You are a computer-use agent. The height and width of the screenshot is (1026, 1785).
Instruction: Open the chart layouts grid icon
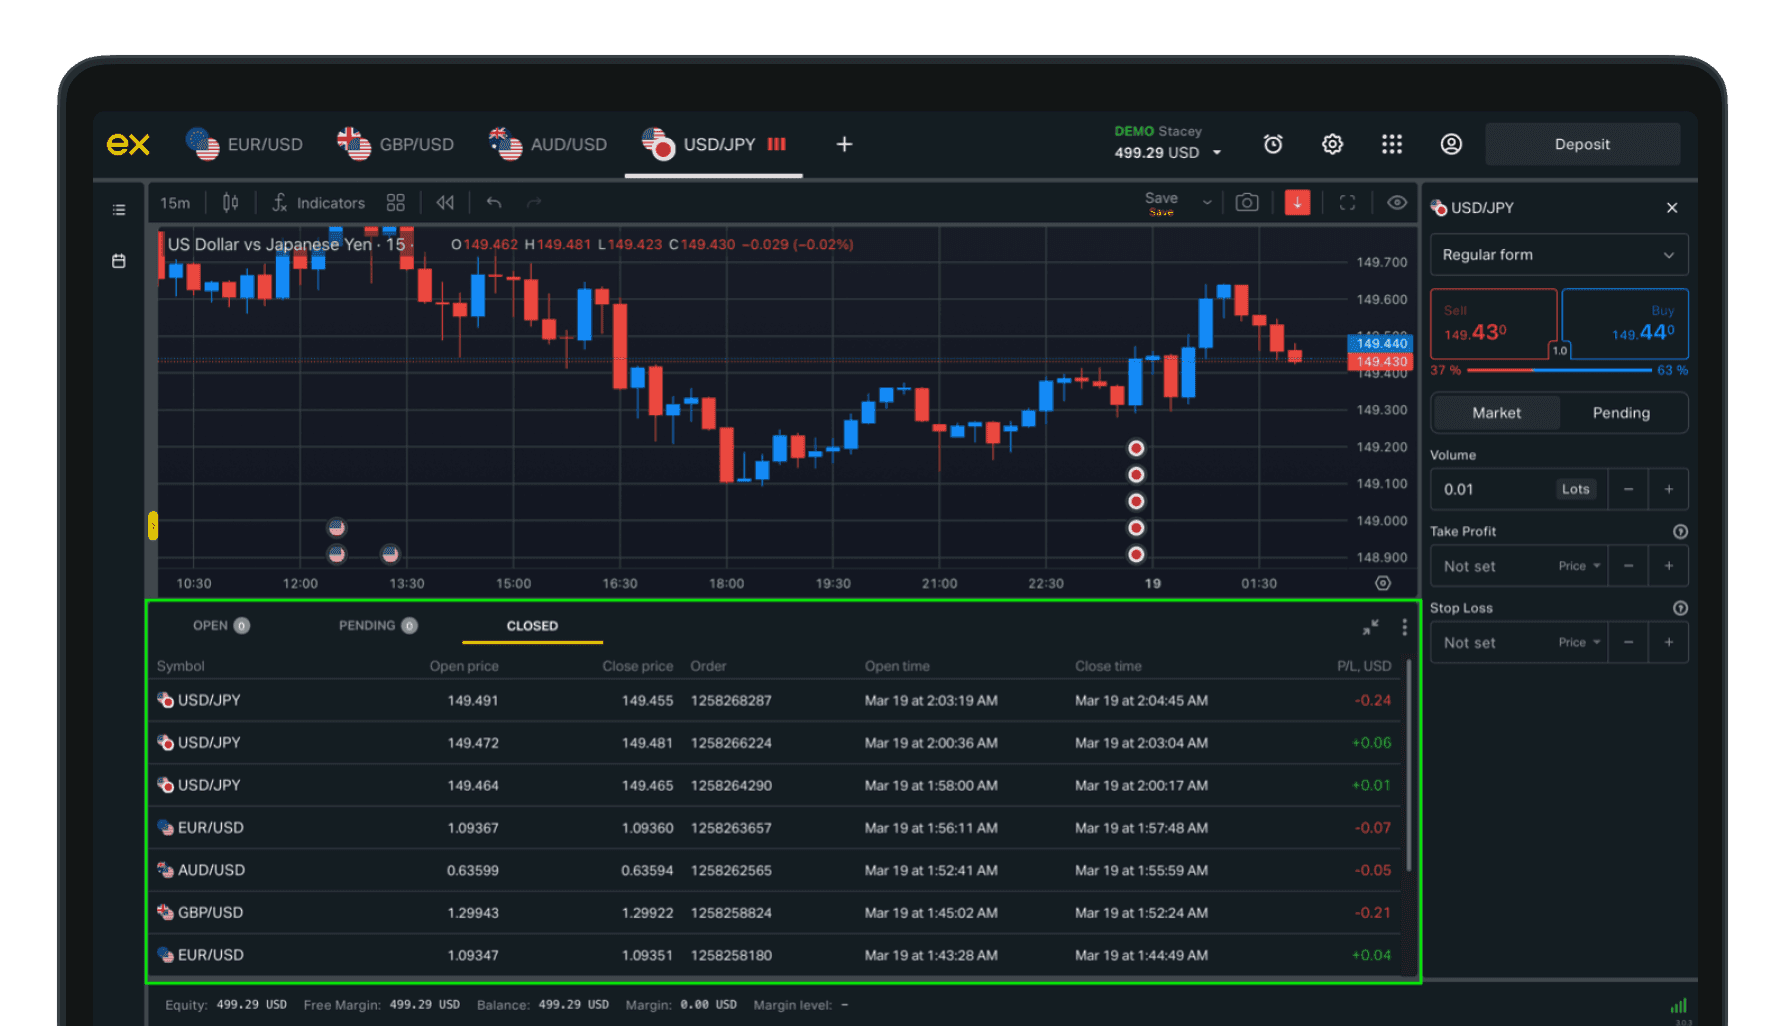point(395,202)
